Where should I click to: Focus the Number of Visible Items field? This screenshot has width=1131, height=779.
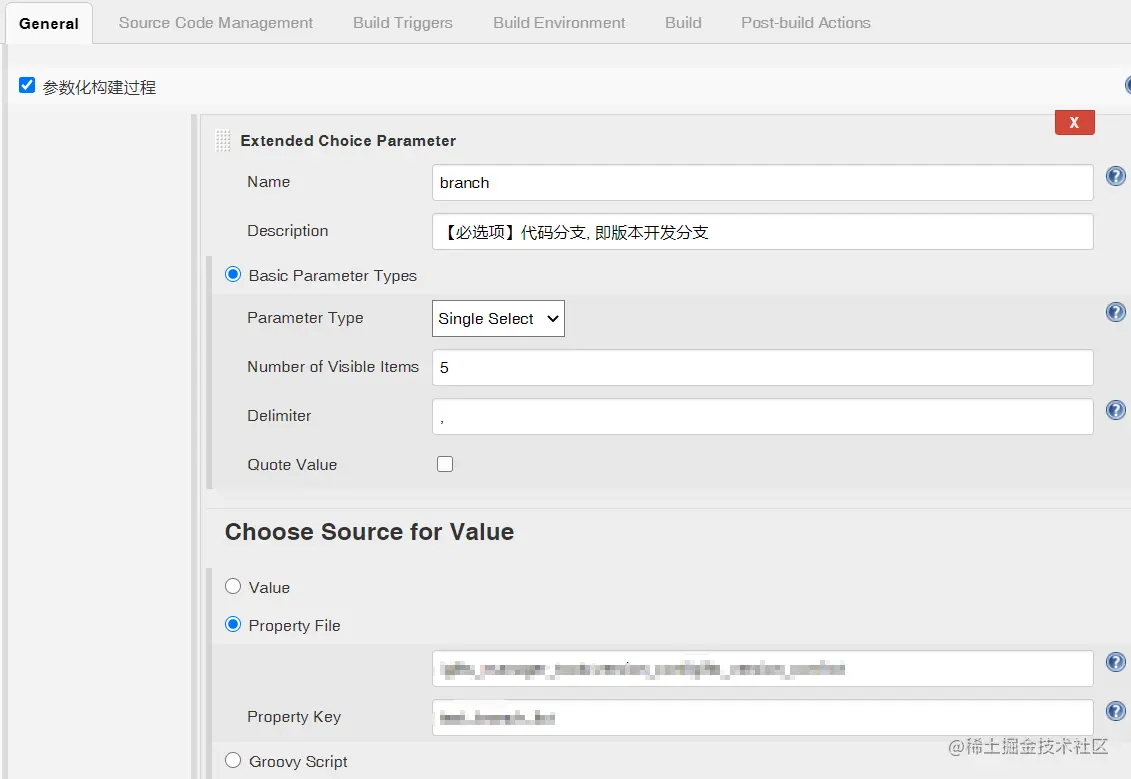click(x=762, y=368)
